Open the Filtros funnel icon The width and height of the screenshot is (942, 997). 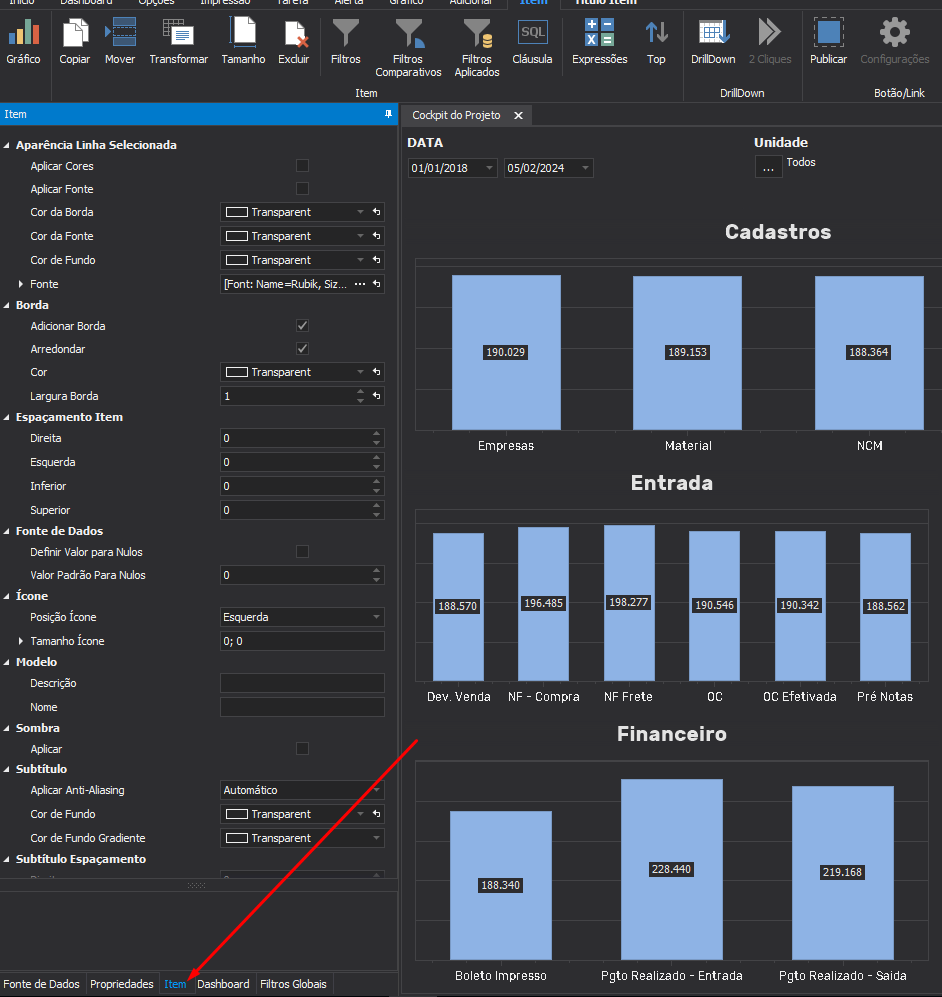[x=346, y=41]
